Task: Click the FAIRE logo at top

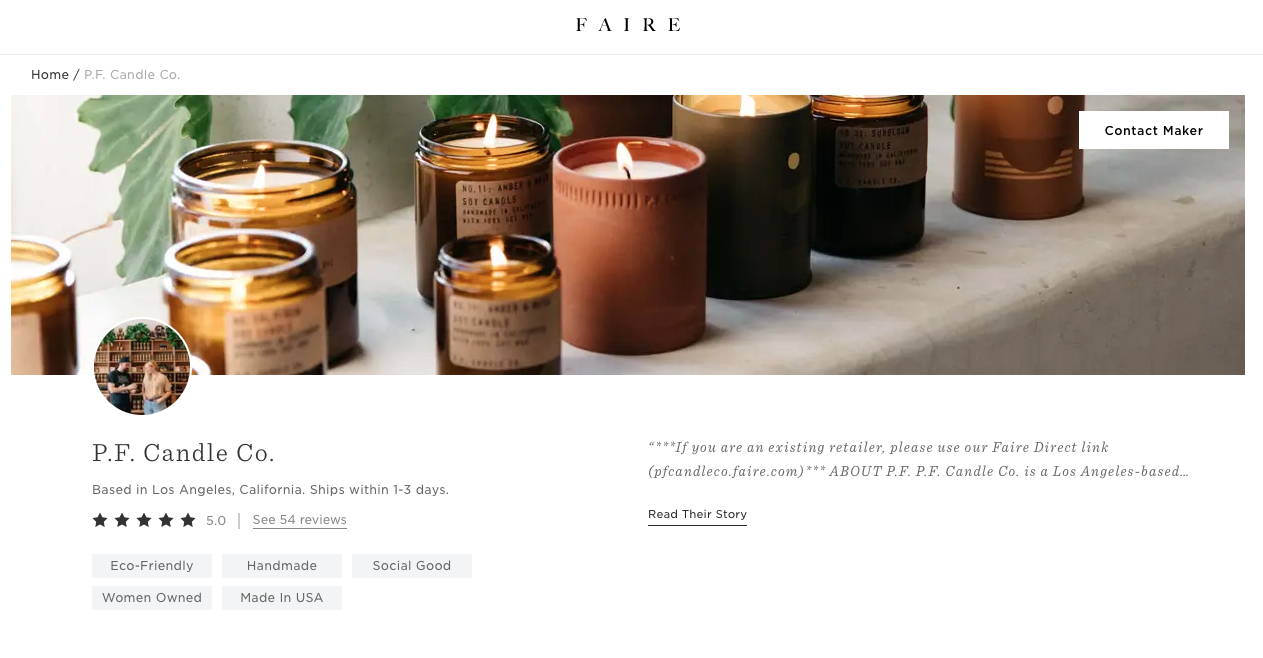Action: (628, 24)
